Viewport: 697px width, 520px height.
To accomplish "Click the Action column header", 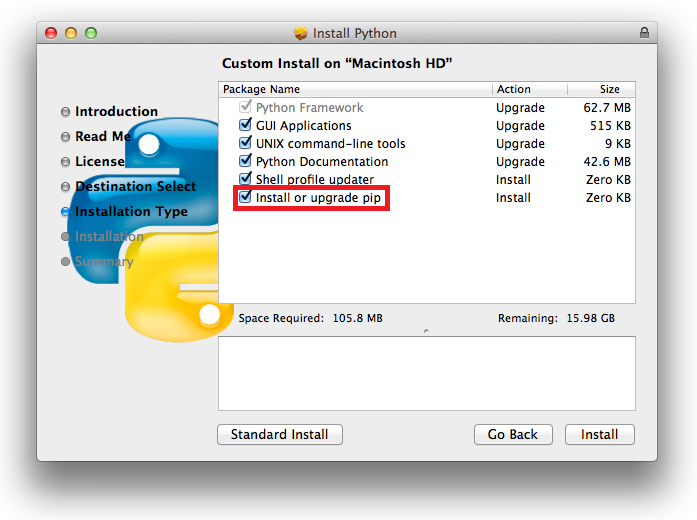I will coord(529,89).
